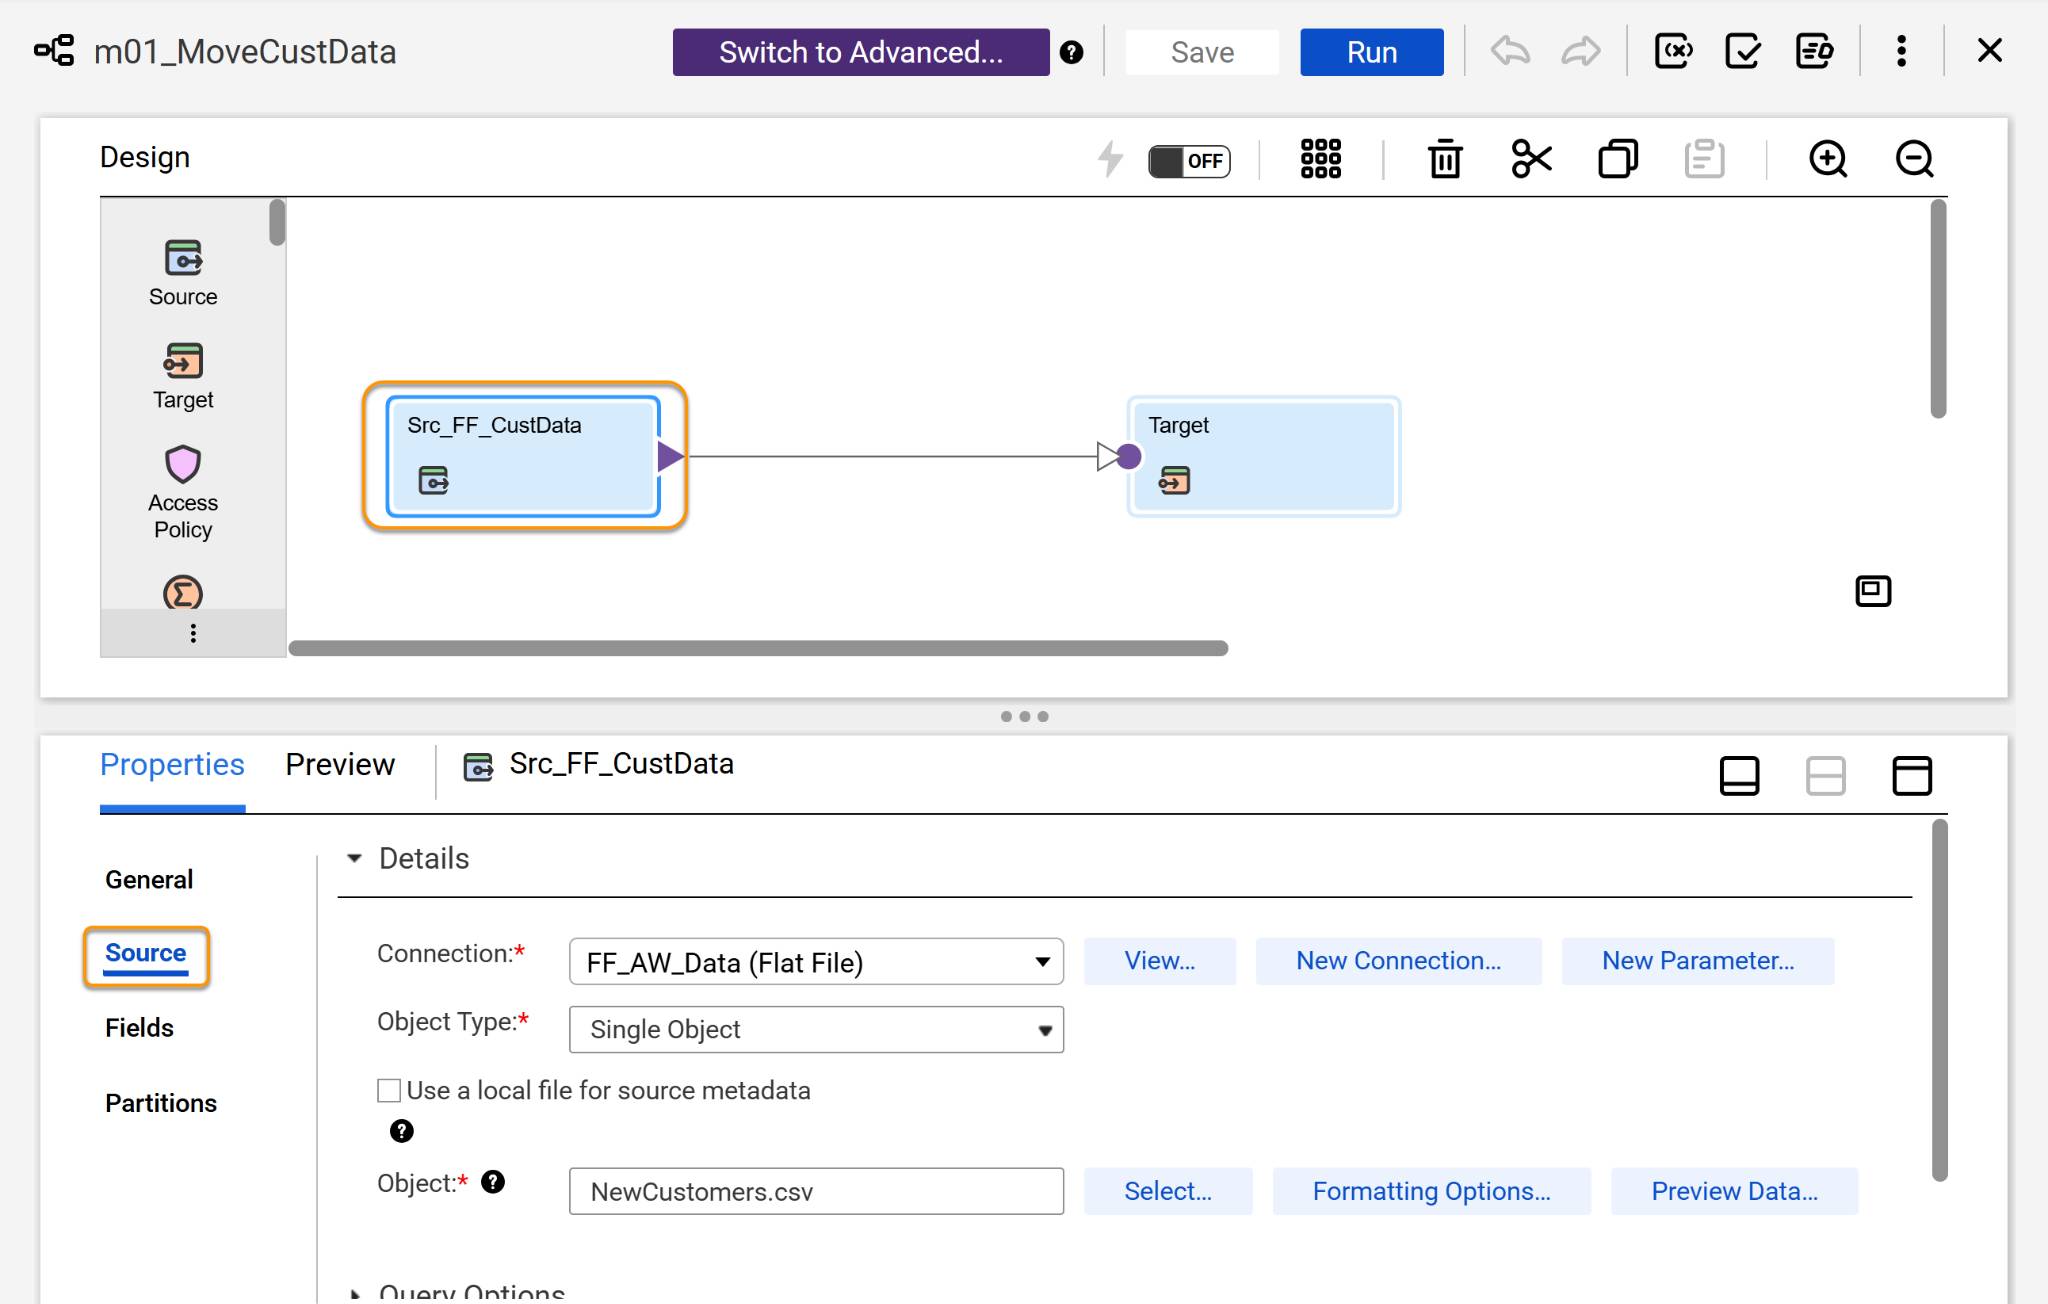Click the New Parameter button
The height and width of the screenshot is (1304, 2048).
point(1698,961)
